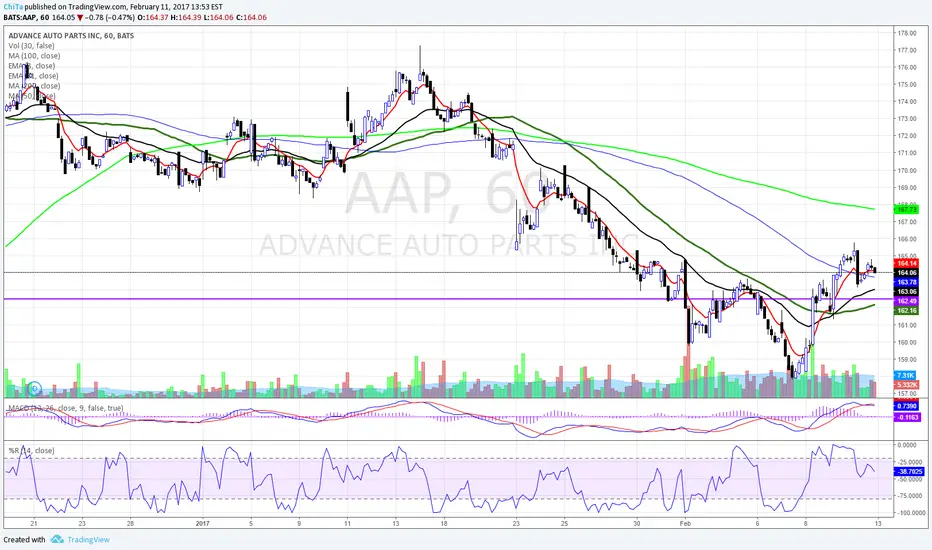Select the BATS:AAP, 60 symbol header
Image resolution: width=932 pixels, height=550 pixels.
pos(26,18)
